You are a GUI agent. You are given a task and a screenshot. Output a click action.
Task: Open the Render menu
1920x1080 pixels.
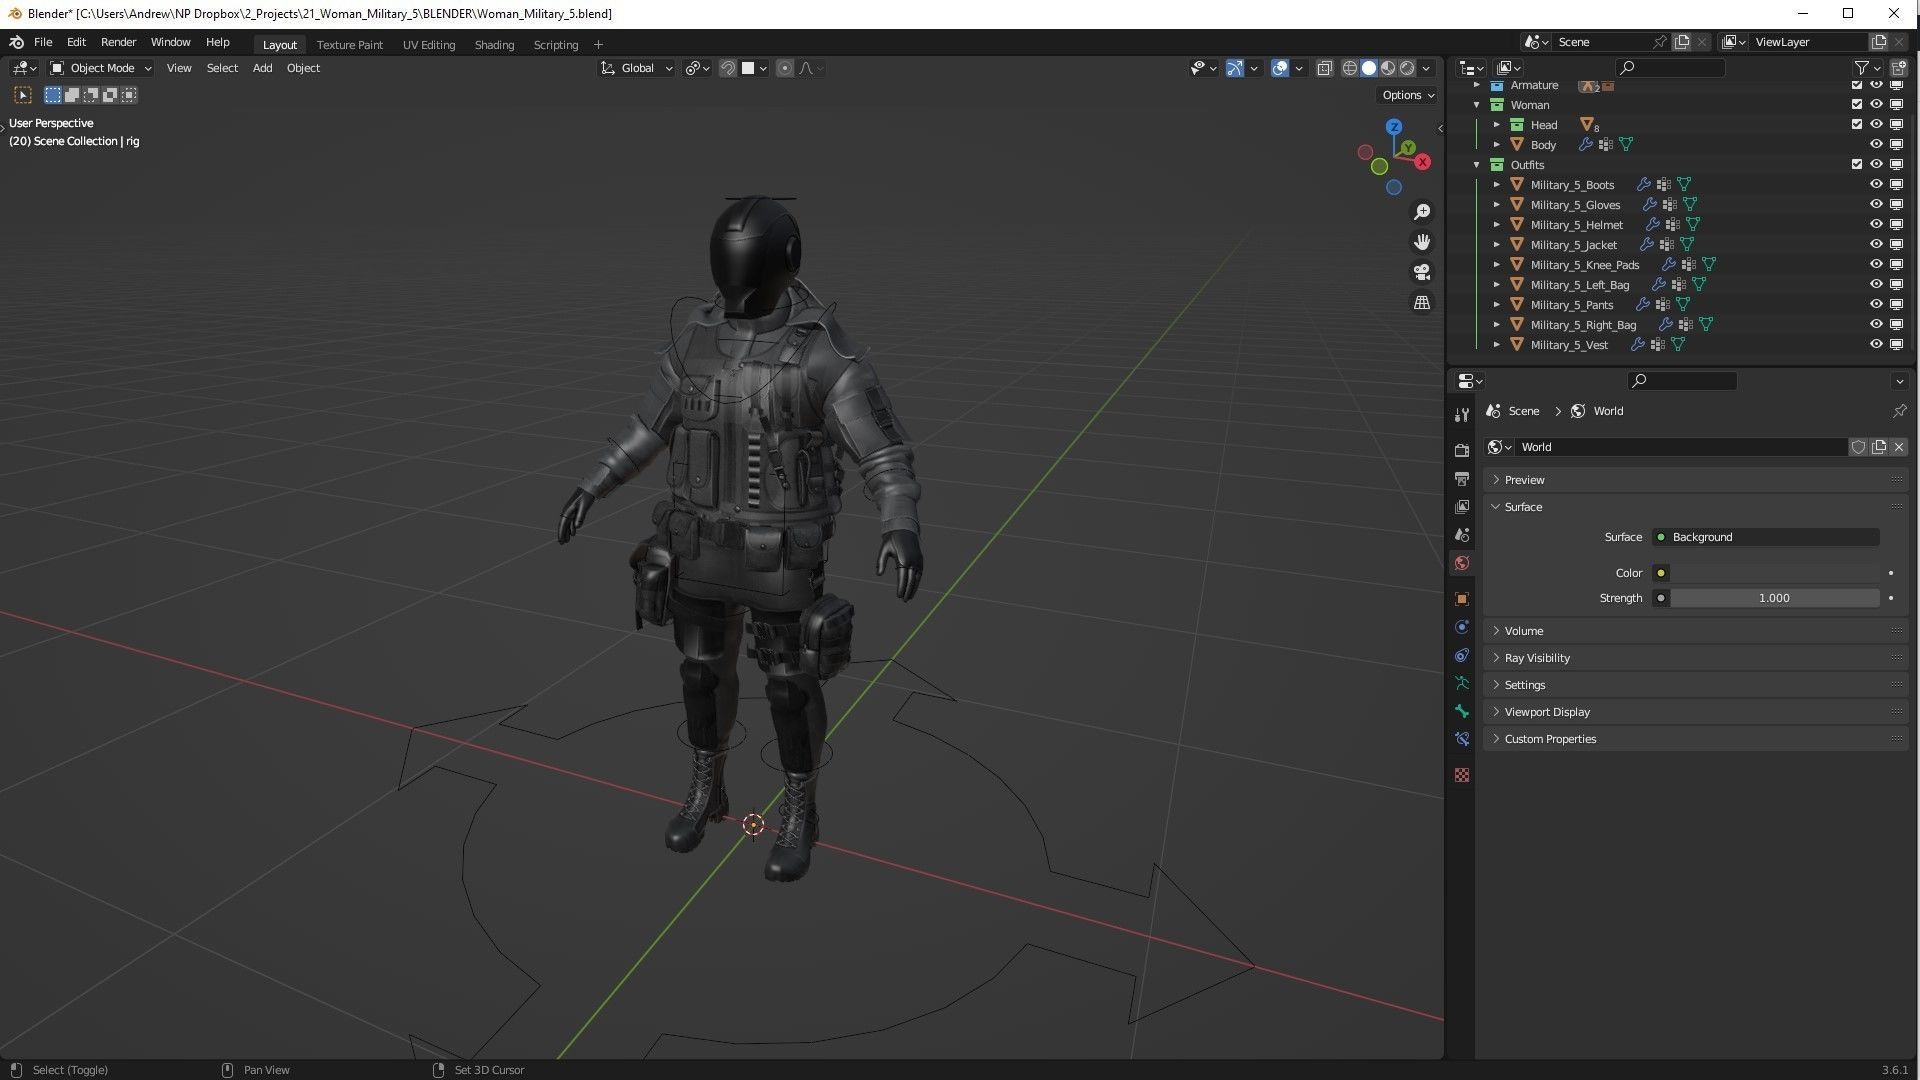tap(118, 42)
